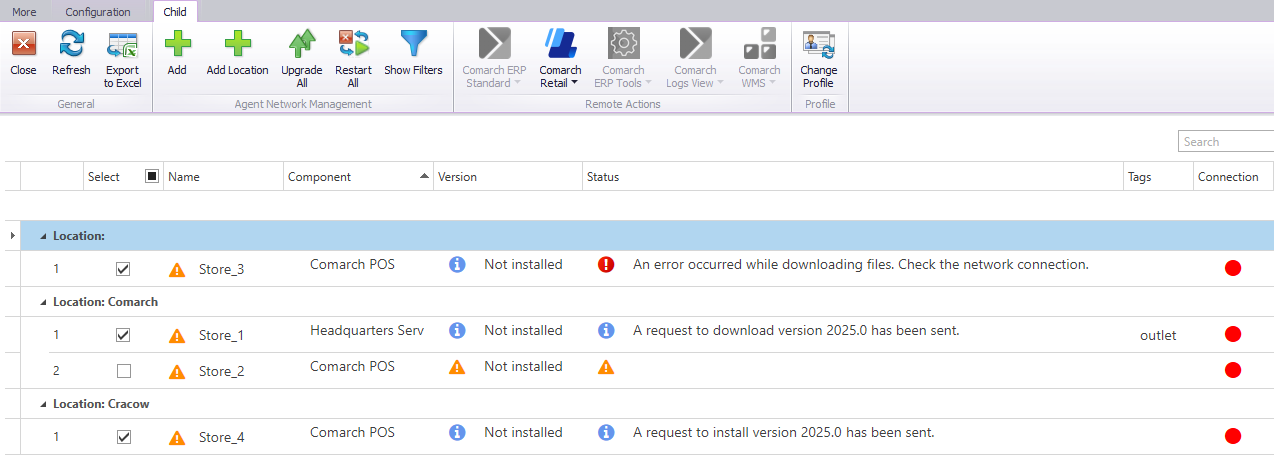
Task: Click the Show Filters funnel icon
Action: pos(413,44)
